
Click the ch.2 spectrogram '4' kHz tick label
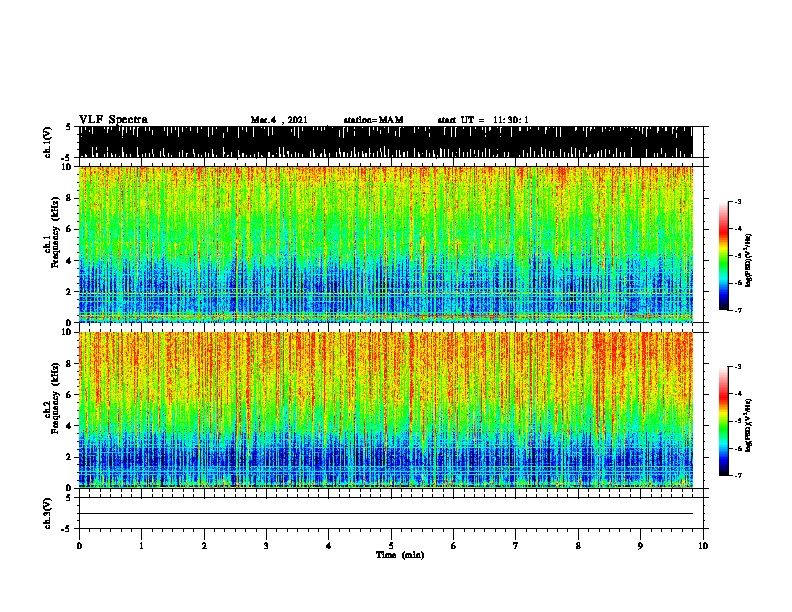69,426
